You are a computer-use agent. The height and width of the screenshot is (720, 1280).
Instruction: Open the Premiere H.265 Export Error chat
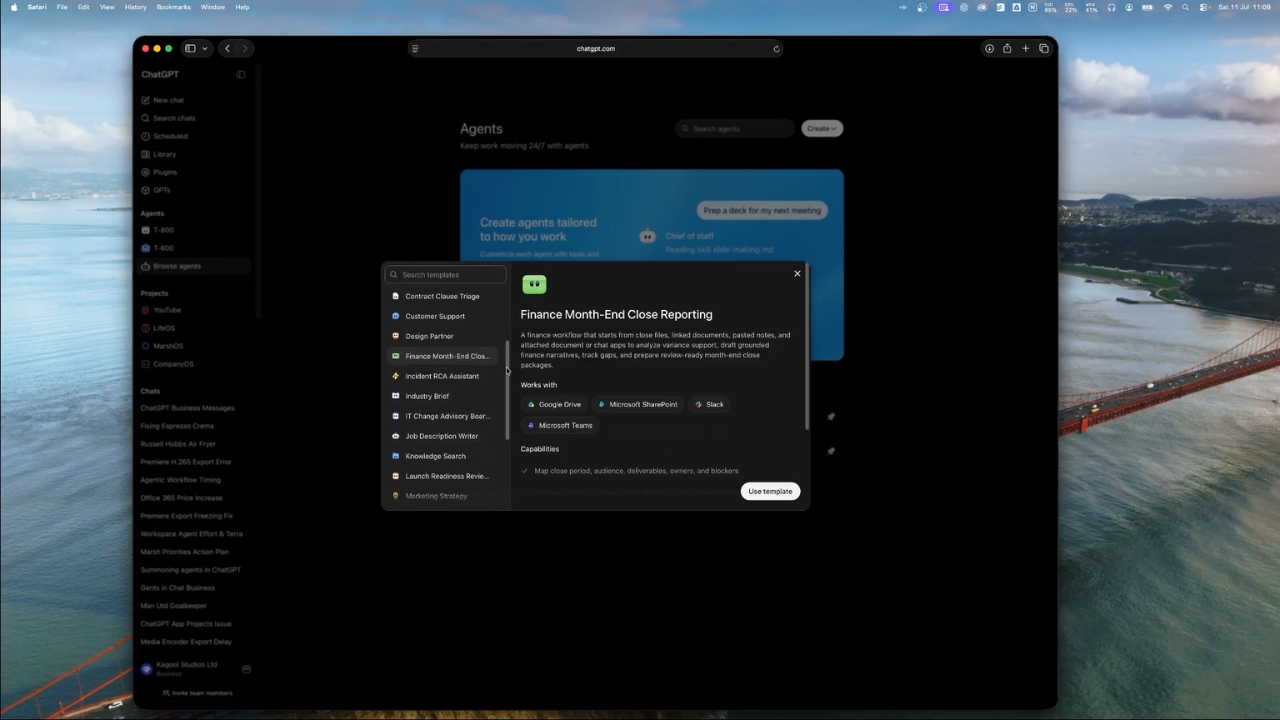point(186,462)
